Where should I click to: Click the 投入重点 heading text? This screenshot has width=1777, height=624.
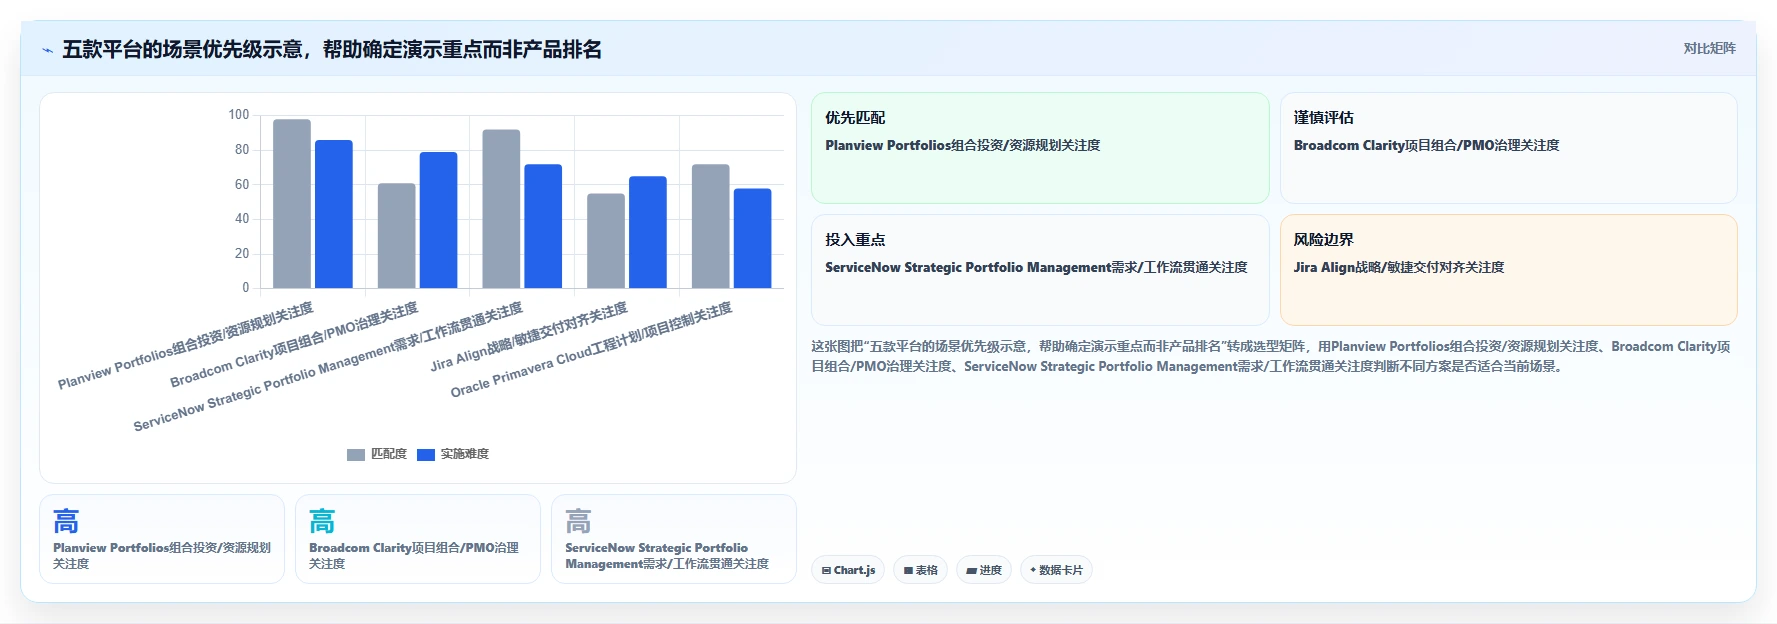pos(855,240)
